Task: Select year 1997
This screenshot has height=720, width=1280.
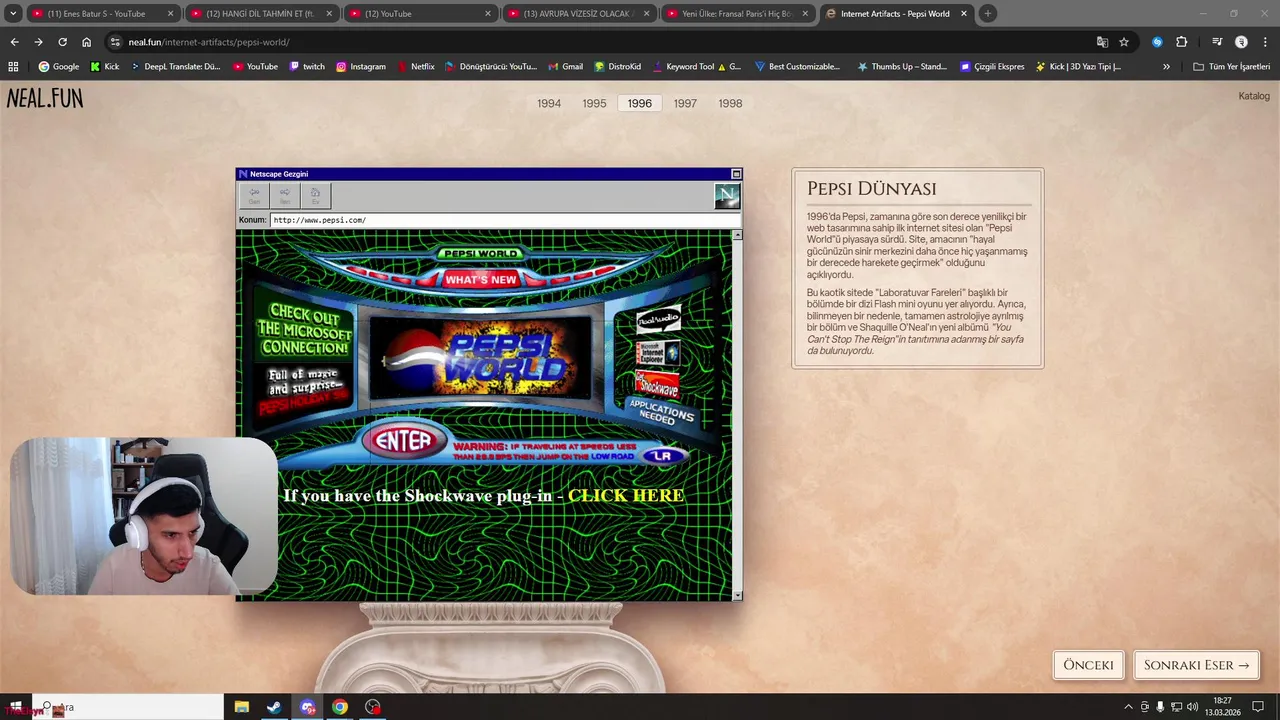Action: pyautogui.click(x=685, y=103)
